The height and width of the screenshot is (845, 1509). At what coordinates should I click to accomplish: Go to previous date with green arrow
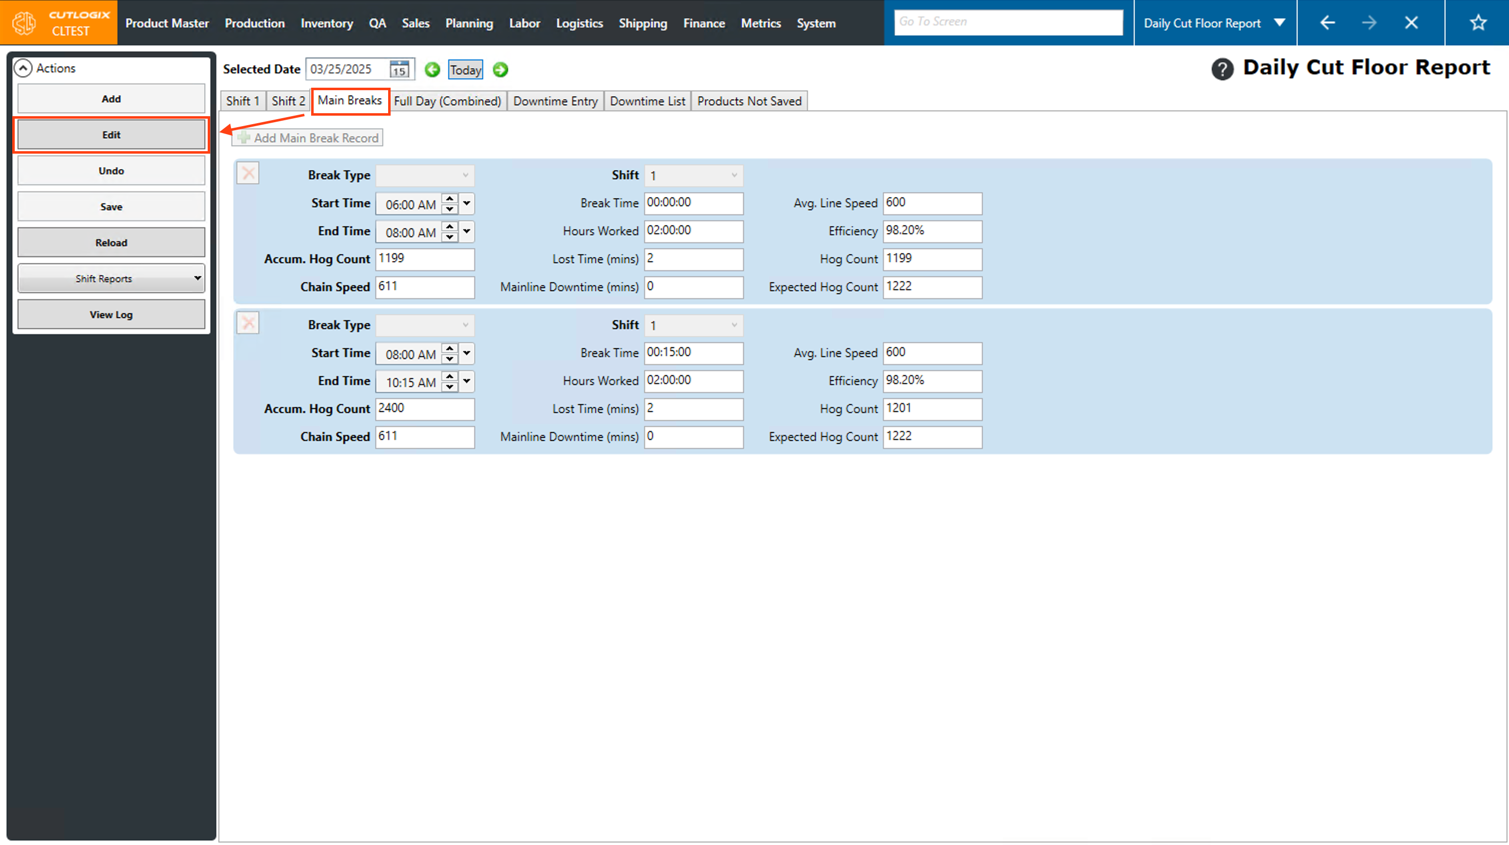pos(432,70)
